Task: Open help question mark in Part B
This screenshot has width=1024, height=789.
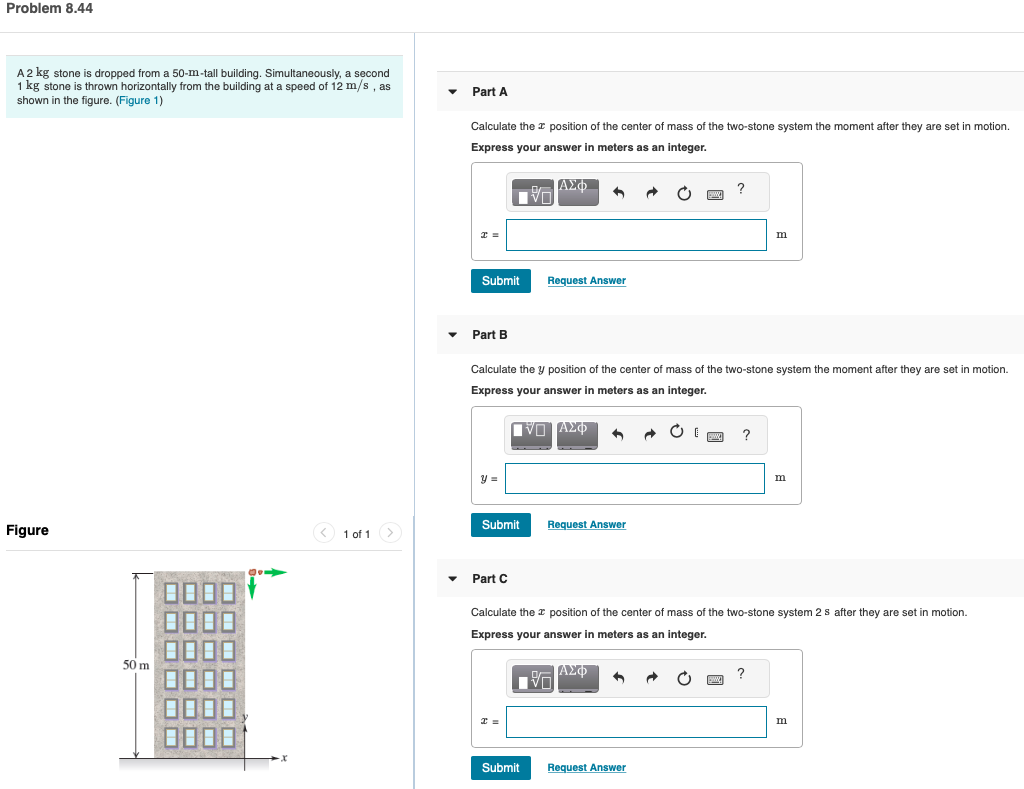Action: tap(746, 434)
